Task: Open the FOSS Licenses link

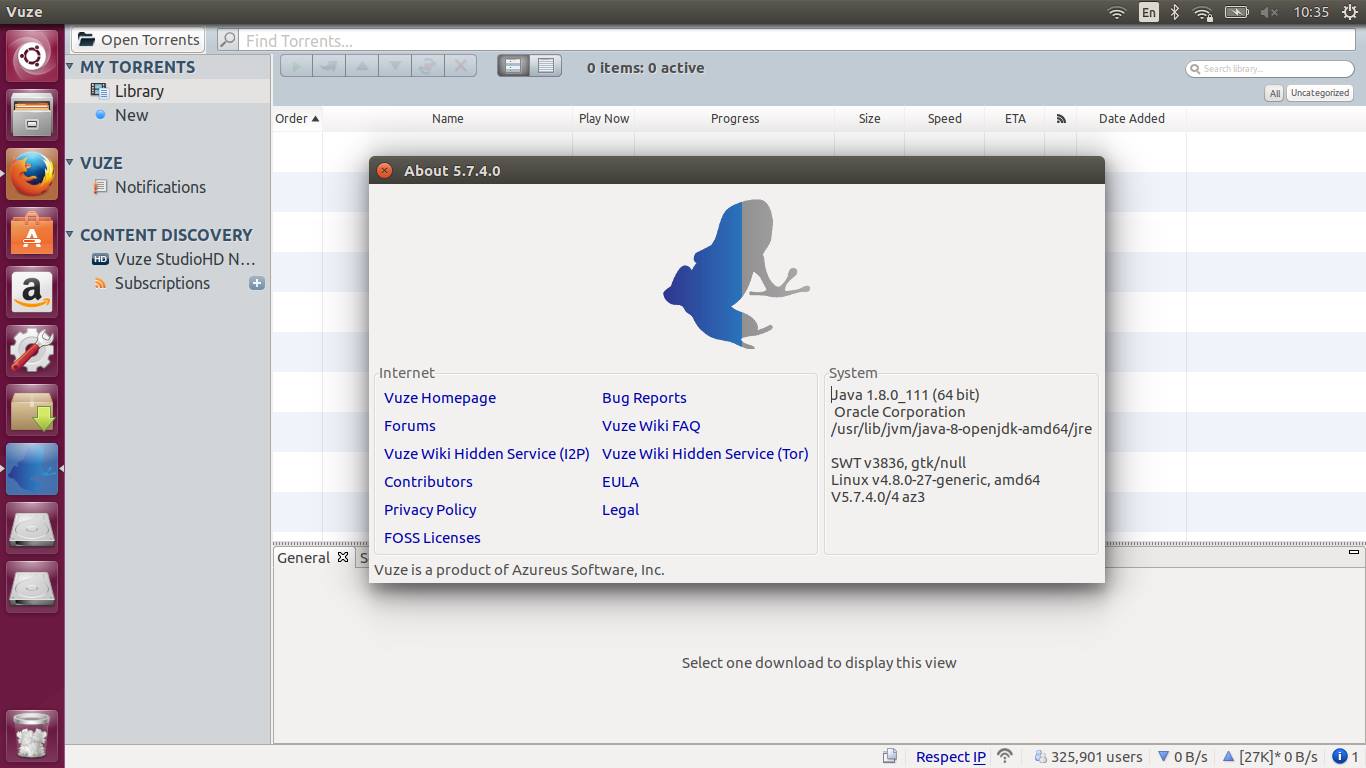Action: click(x=432, y=538)
